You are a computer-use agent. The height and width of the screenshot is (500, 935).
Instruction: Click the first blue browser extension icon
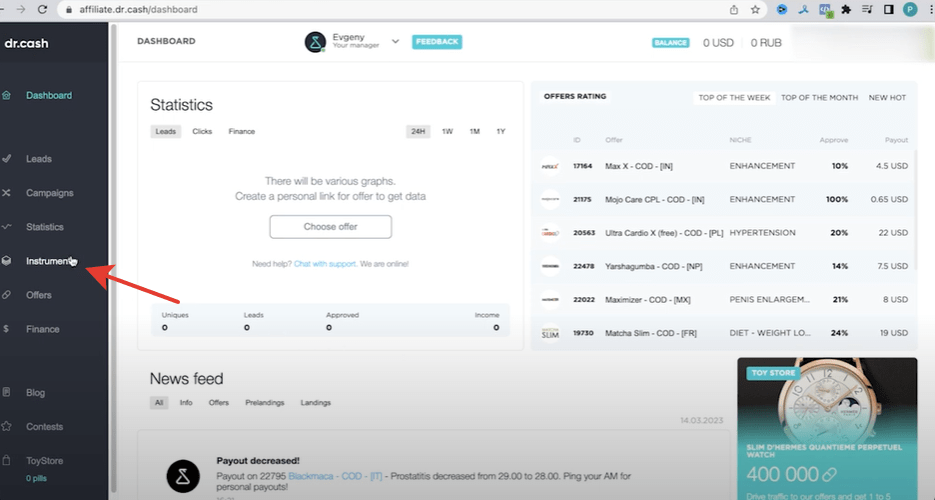coord(782,10)
